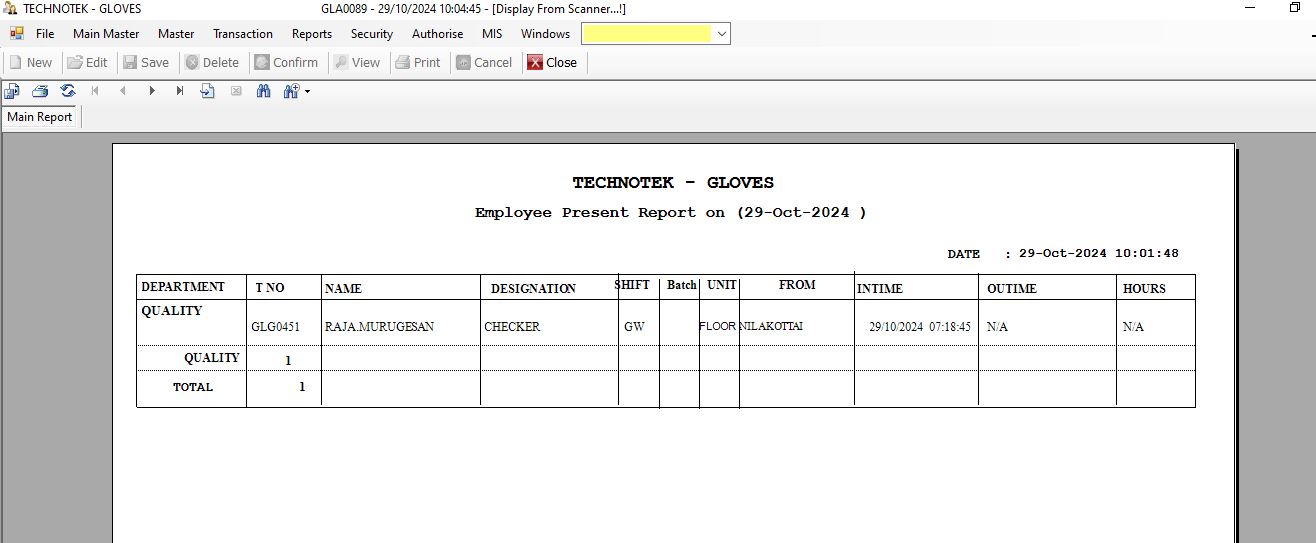Open the Windows menu
The height and width of the screenshot is (543, 1316).
545,34
